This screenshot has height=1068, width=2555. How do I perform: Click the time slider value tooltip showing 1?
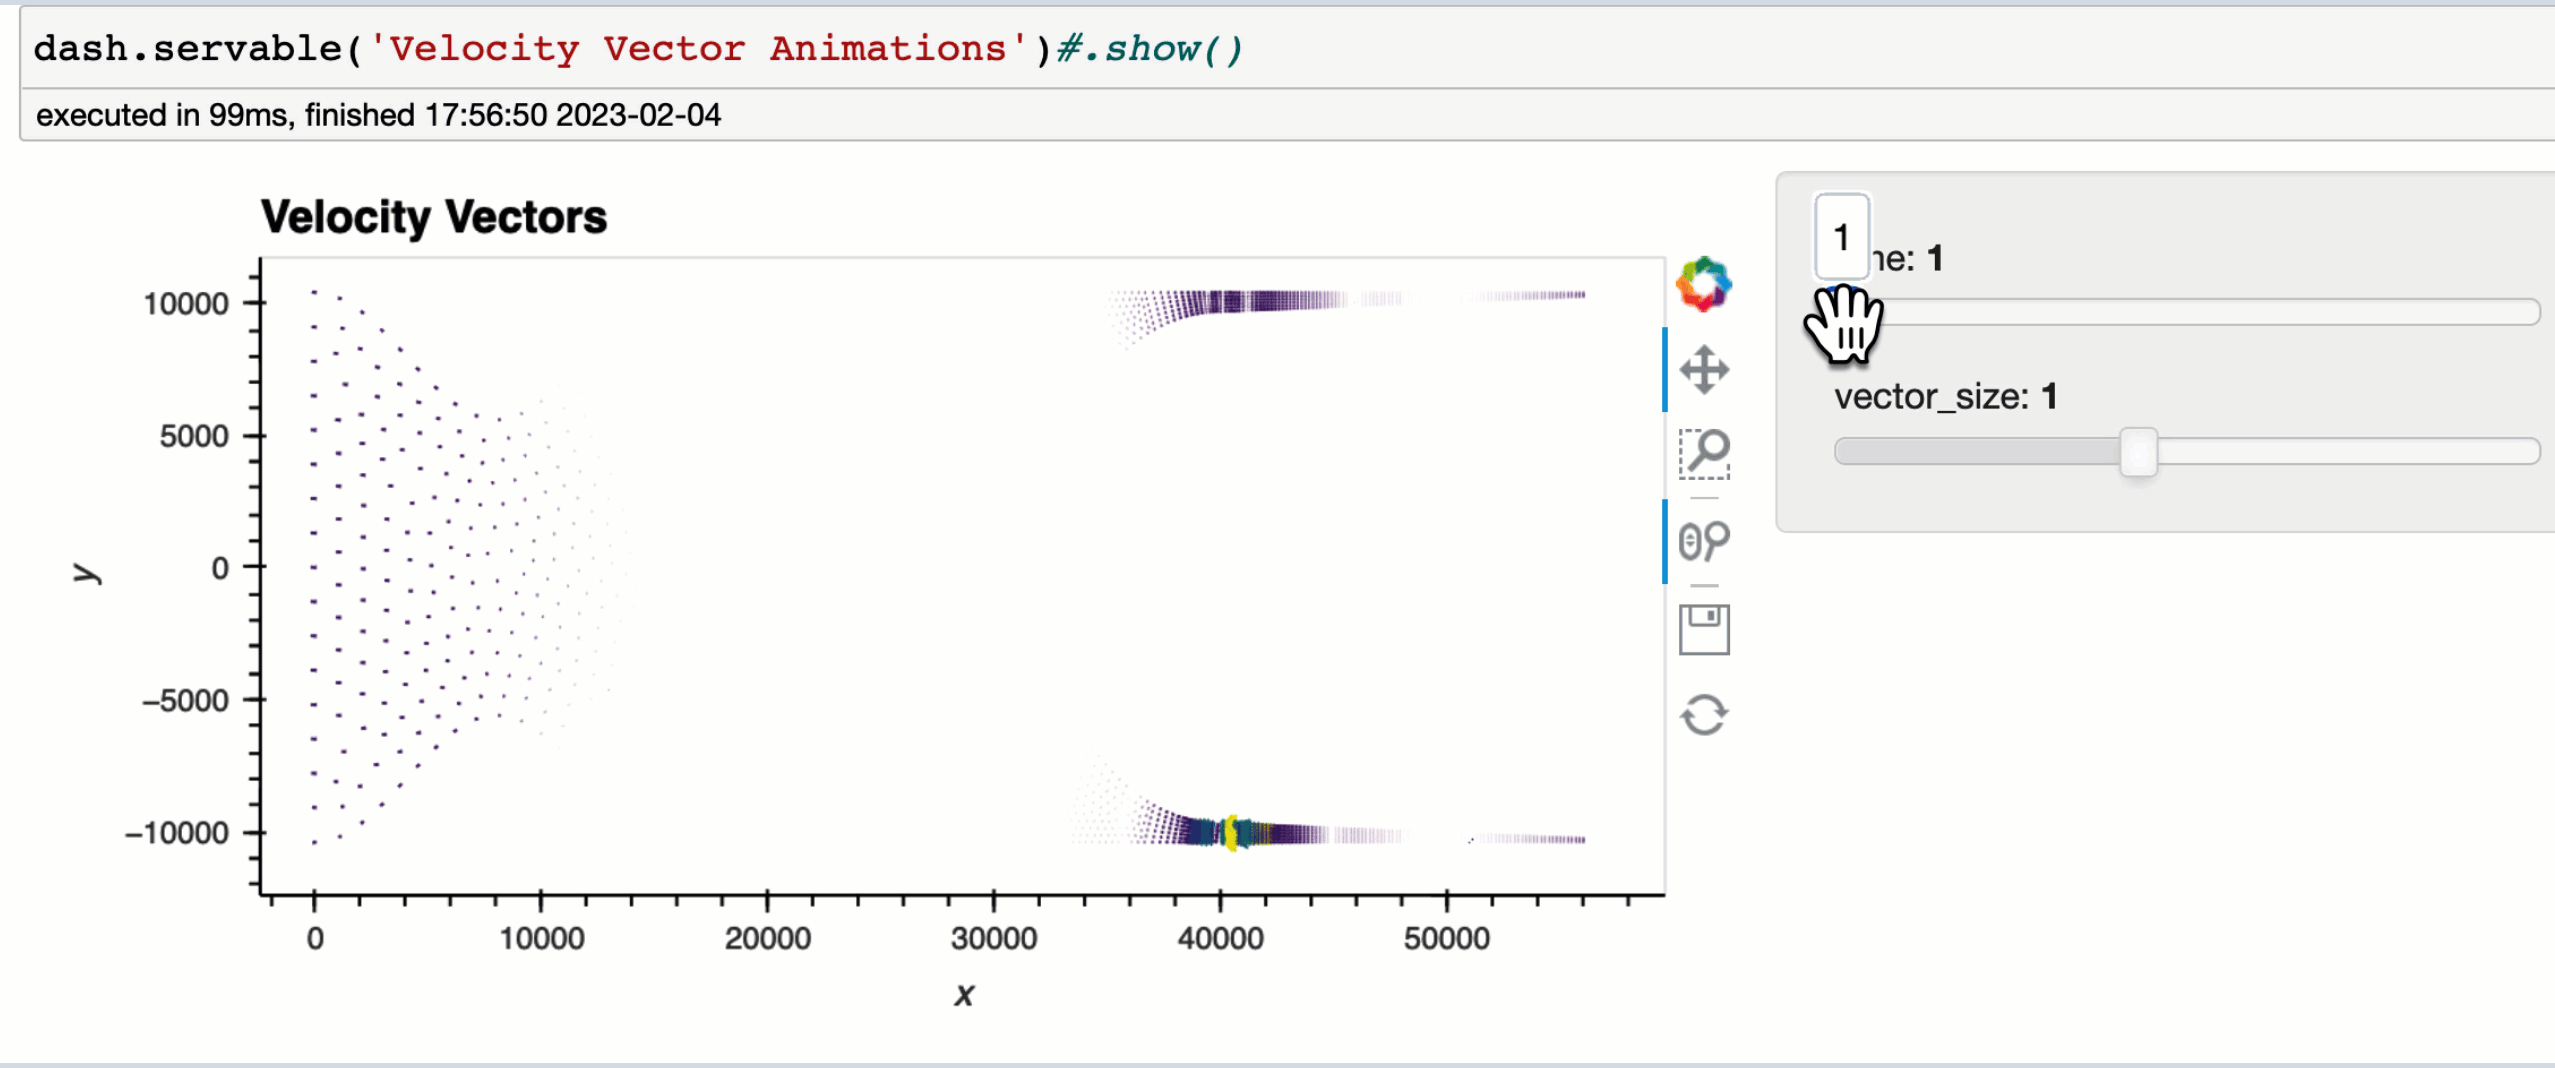[x=1841, y=237]
